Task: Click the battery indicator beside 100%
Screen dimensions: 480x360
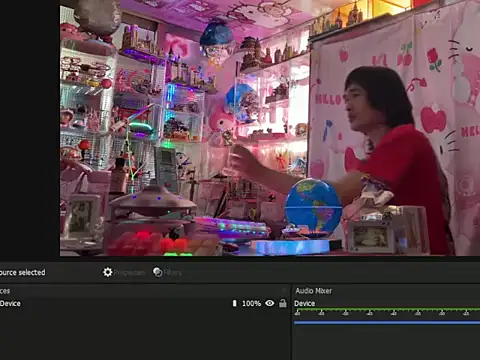Action: (234, 303)
